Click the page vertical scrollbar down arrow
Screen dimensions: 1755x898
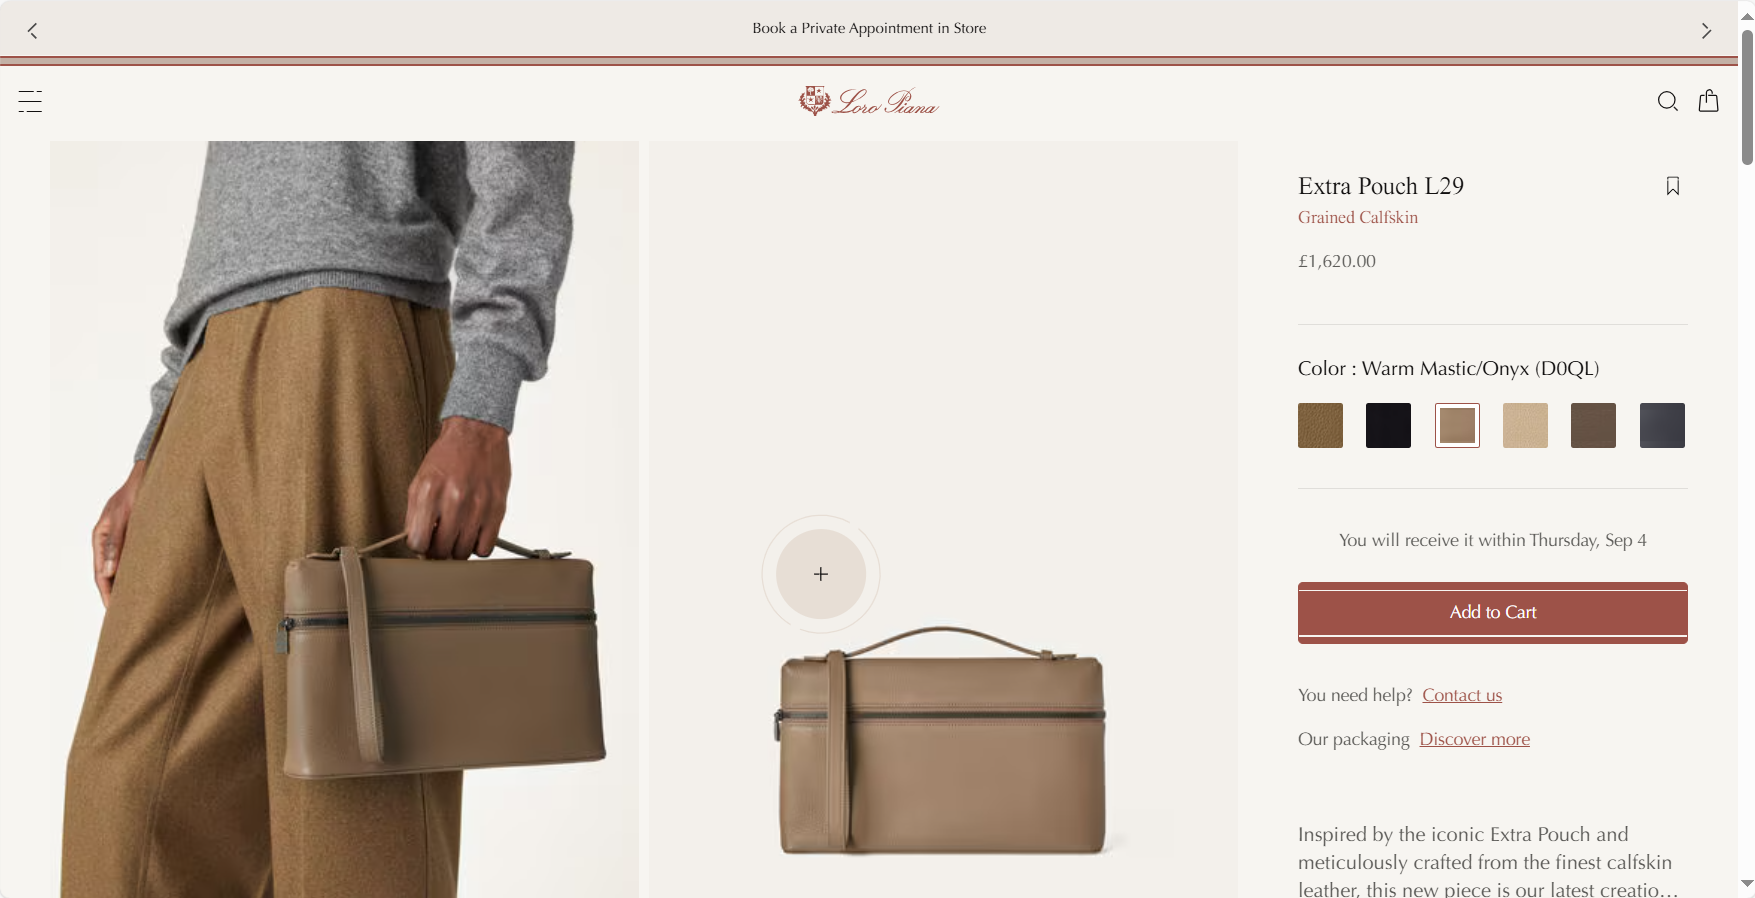(x=1747, y=883)
